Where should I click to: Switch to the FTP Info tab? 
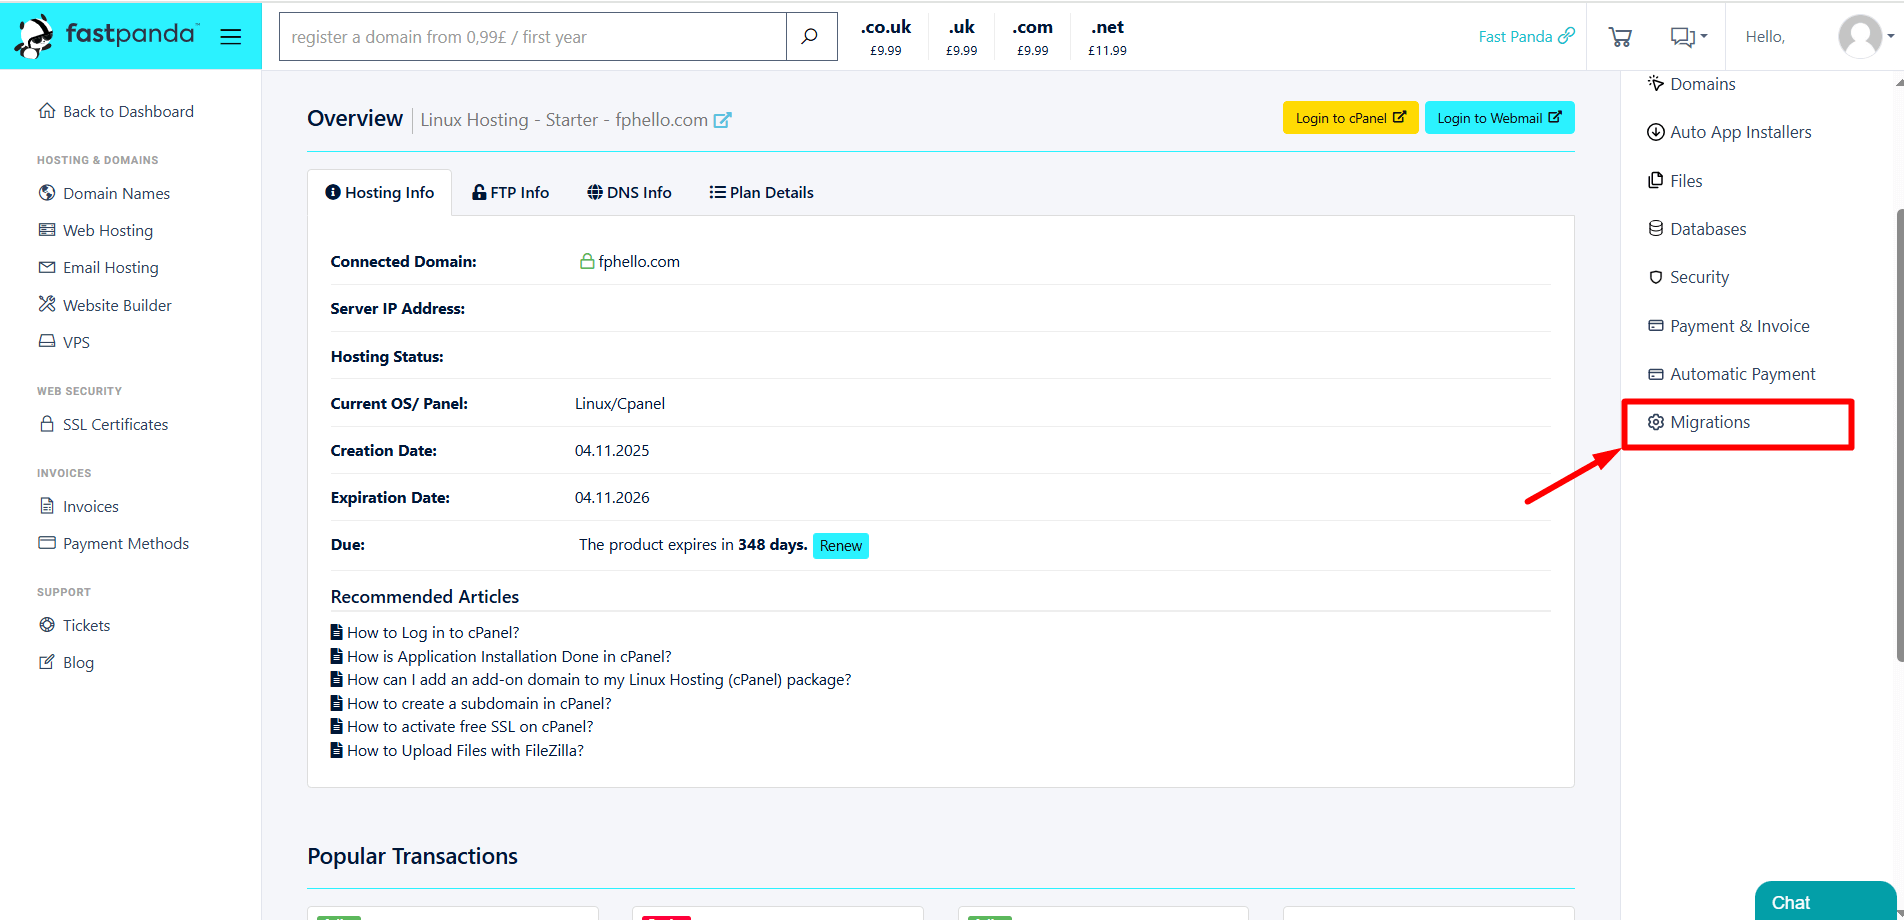(510, 193)
